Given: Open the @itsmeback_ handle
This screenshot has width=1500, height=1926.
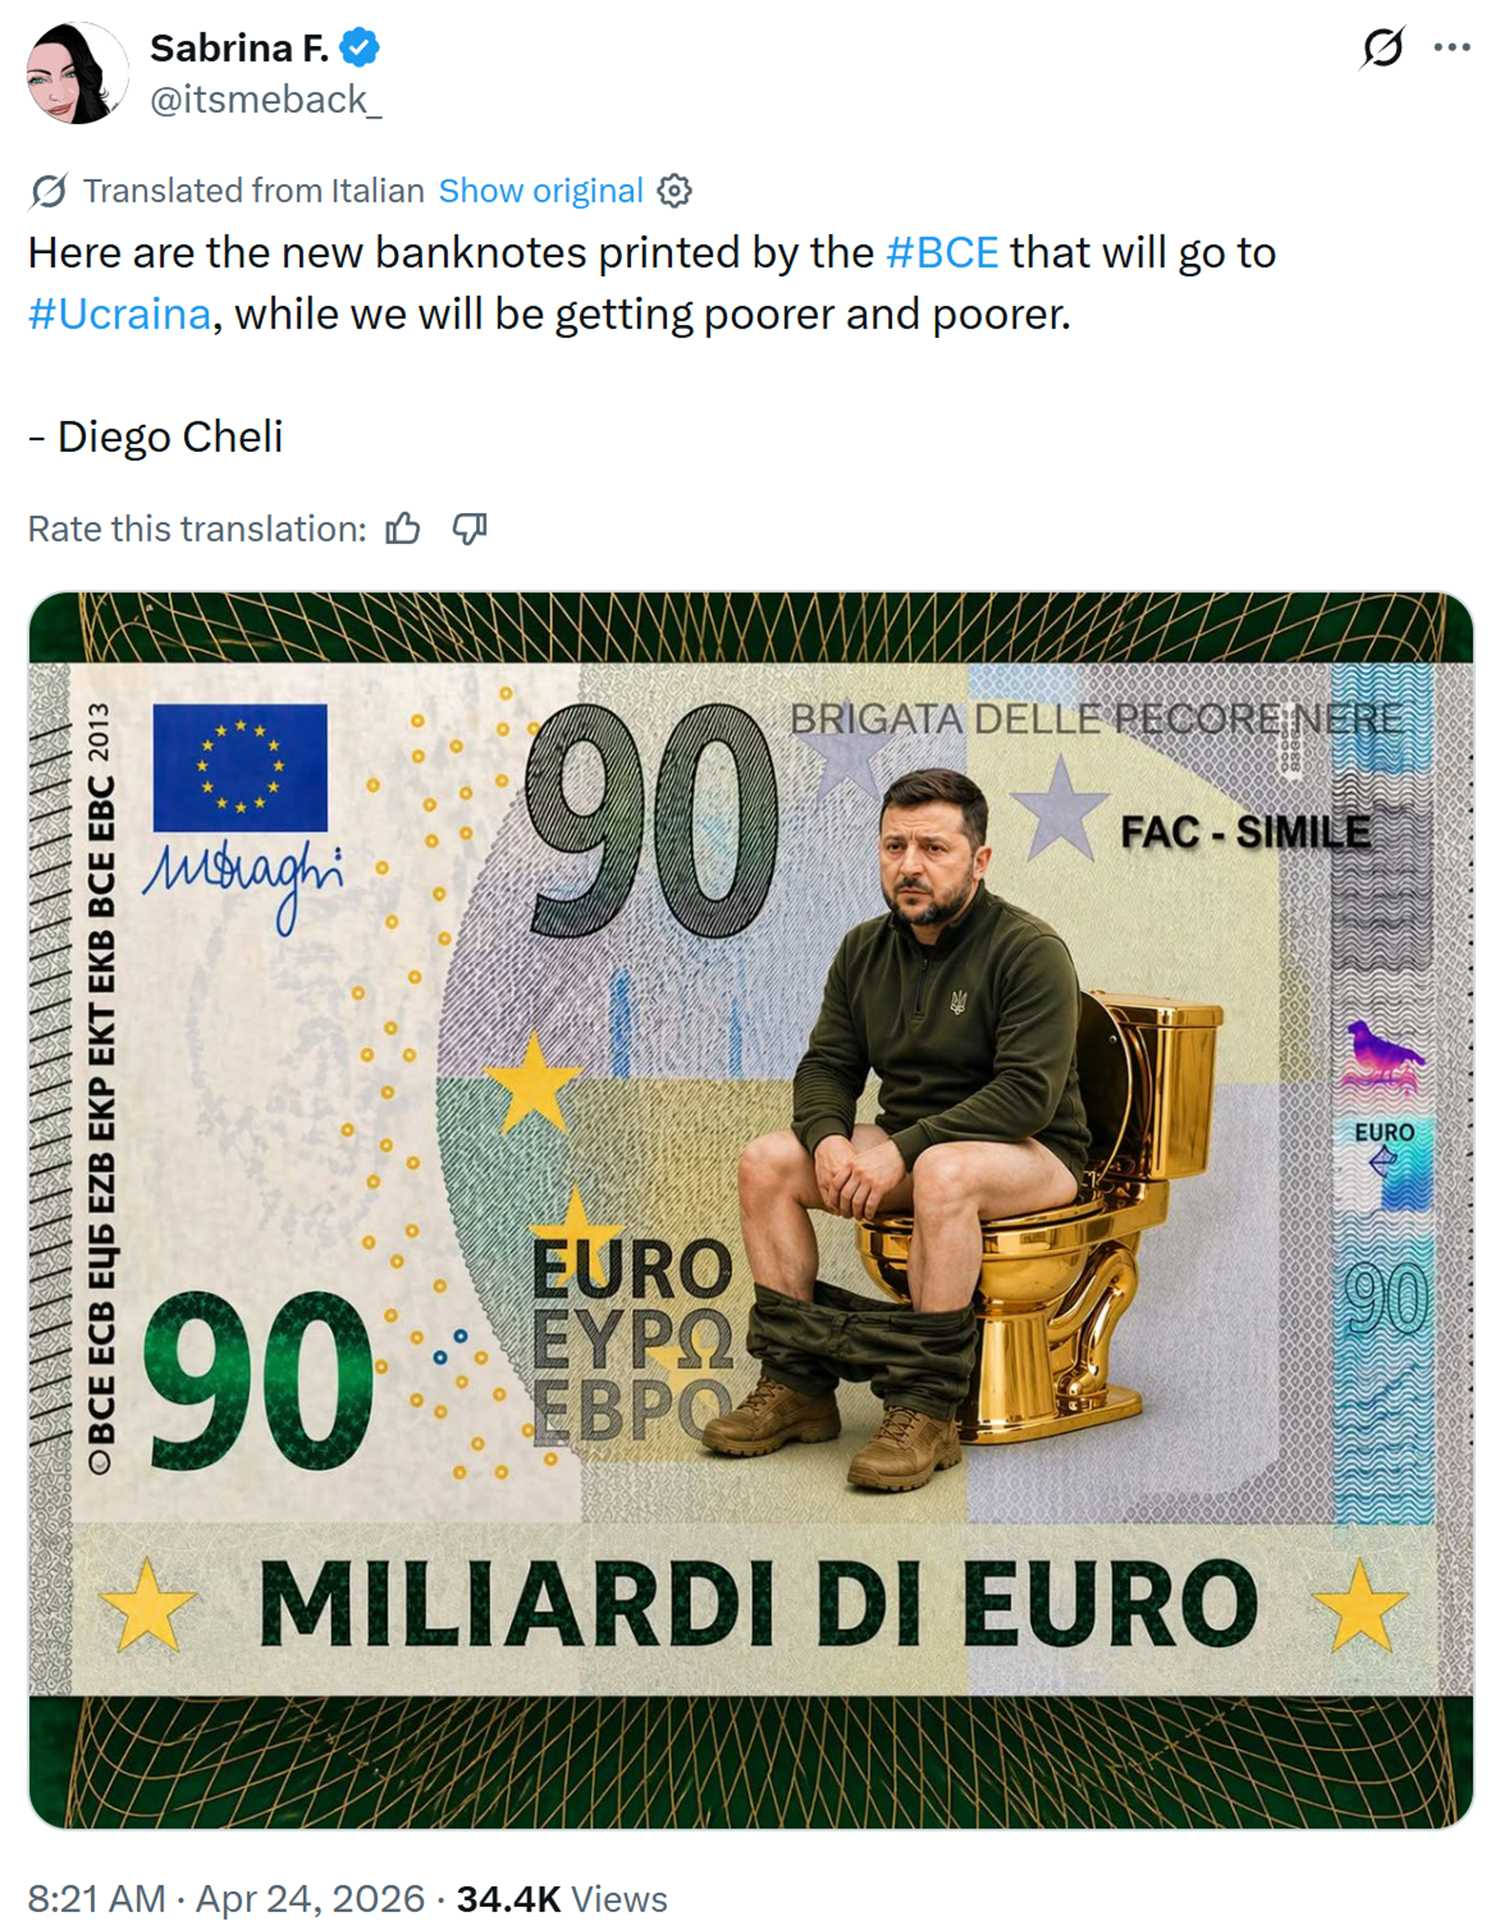Looking at the screenshot, I should pos(266,100).
